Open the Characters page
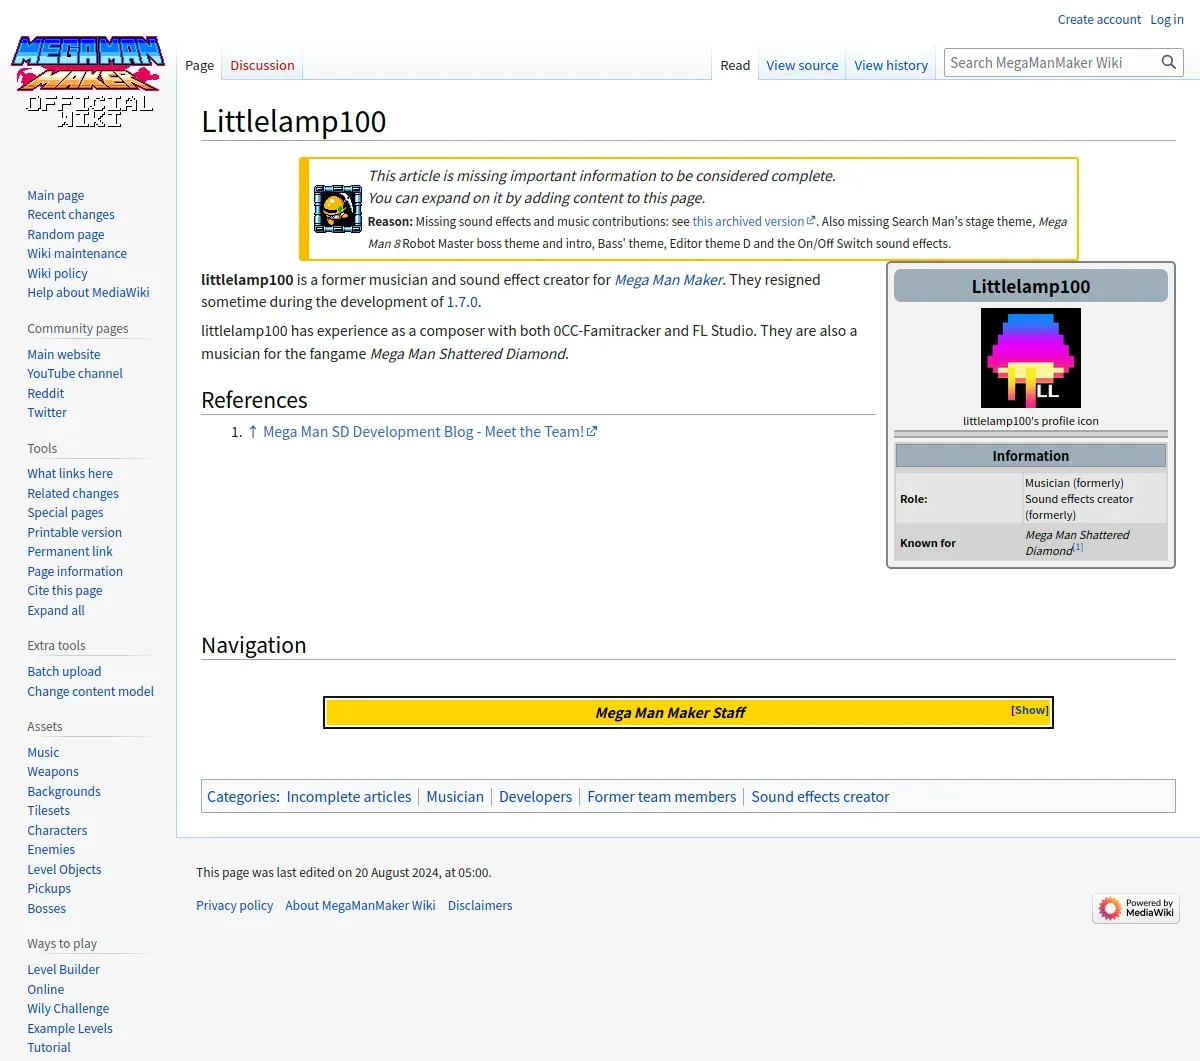Screen dimensions: 1200x1061 [57, 830]
